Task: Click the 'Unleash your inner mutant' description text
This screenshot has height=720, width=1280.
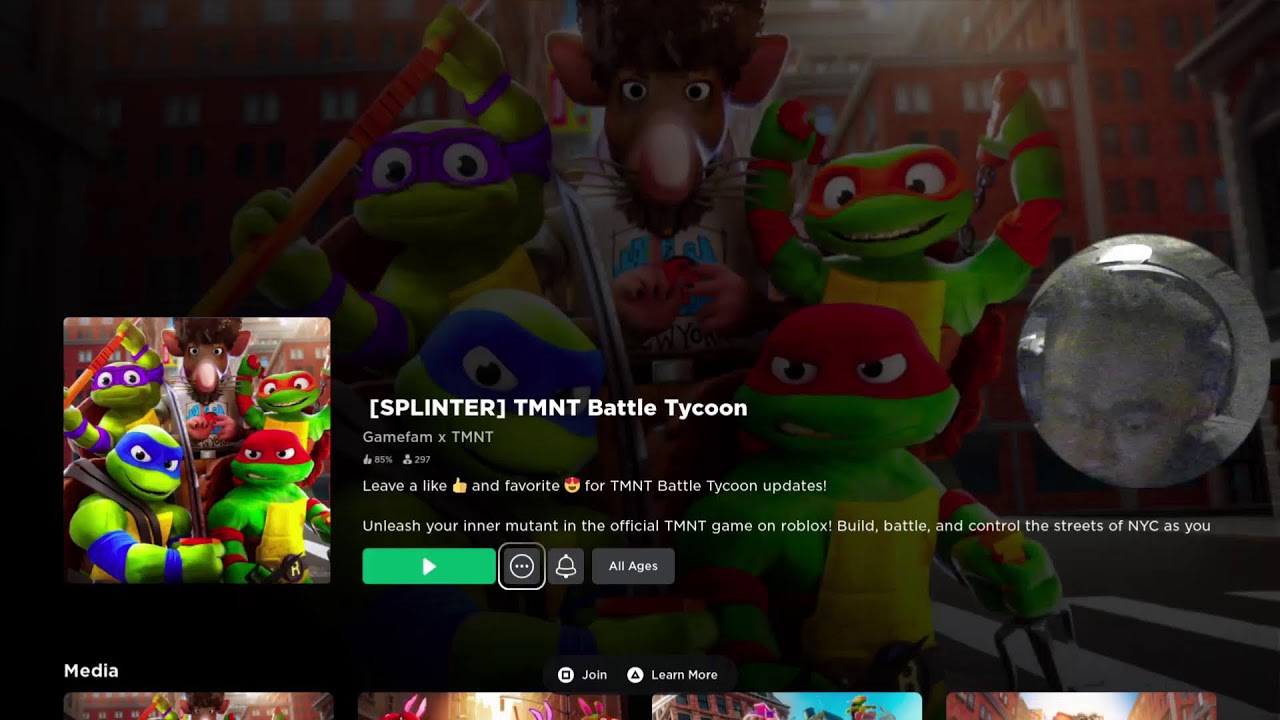Action: click(786, 526)
